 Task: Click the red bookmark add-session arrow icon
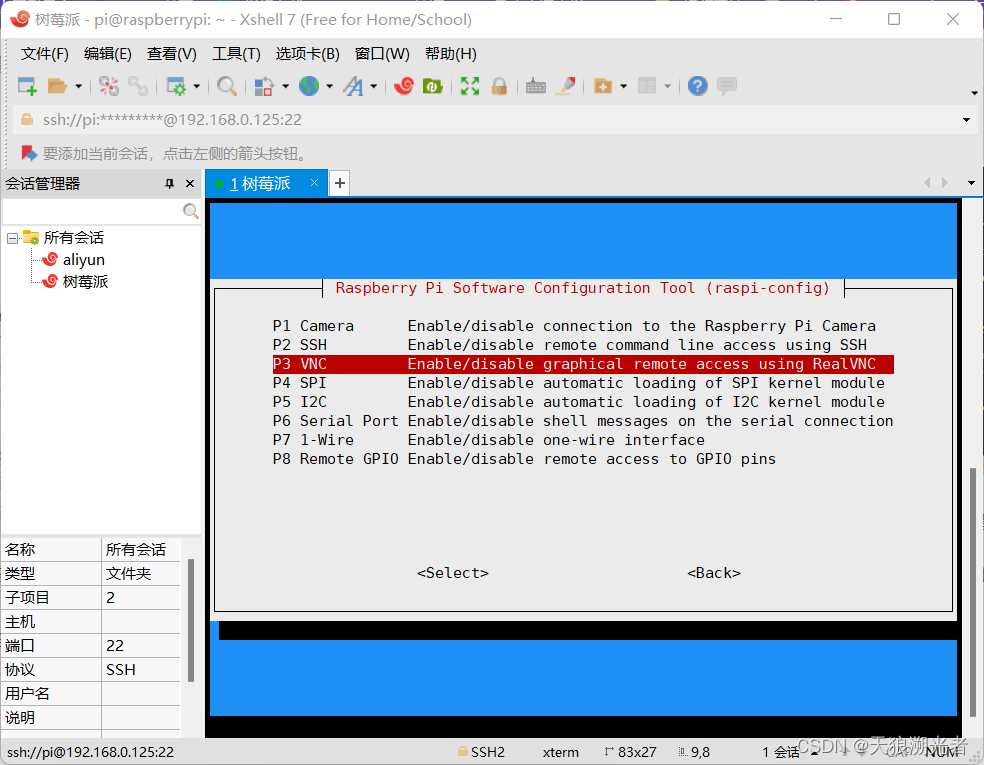[x=29, y=153]
